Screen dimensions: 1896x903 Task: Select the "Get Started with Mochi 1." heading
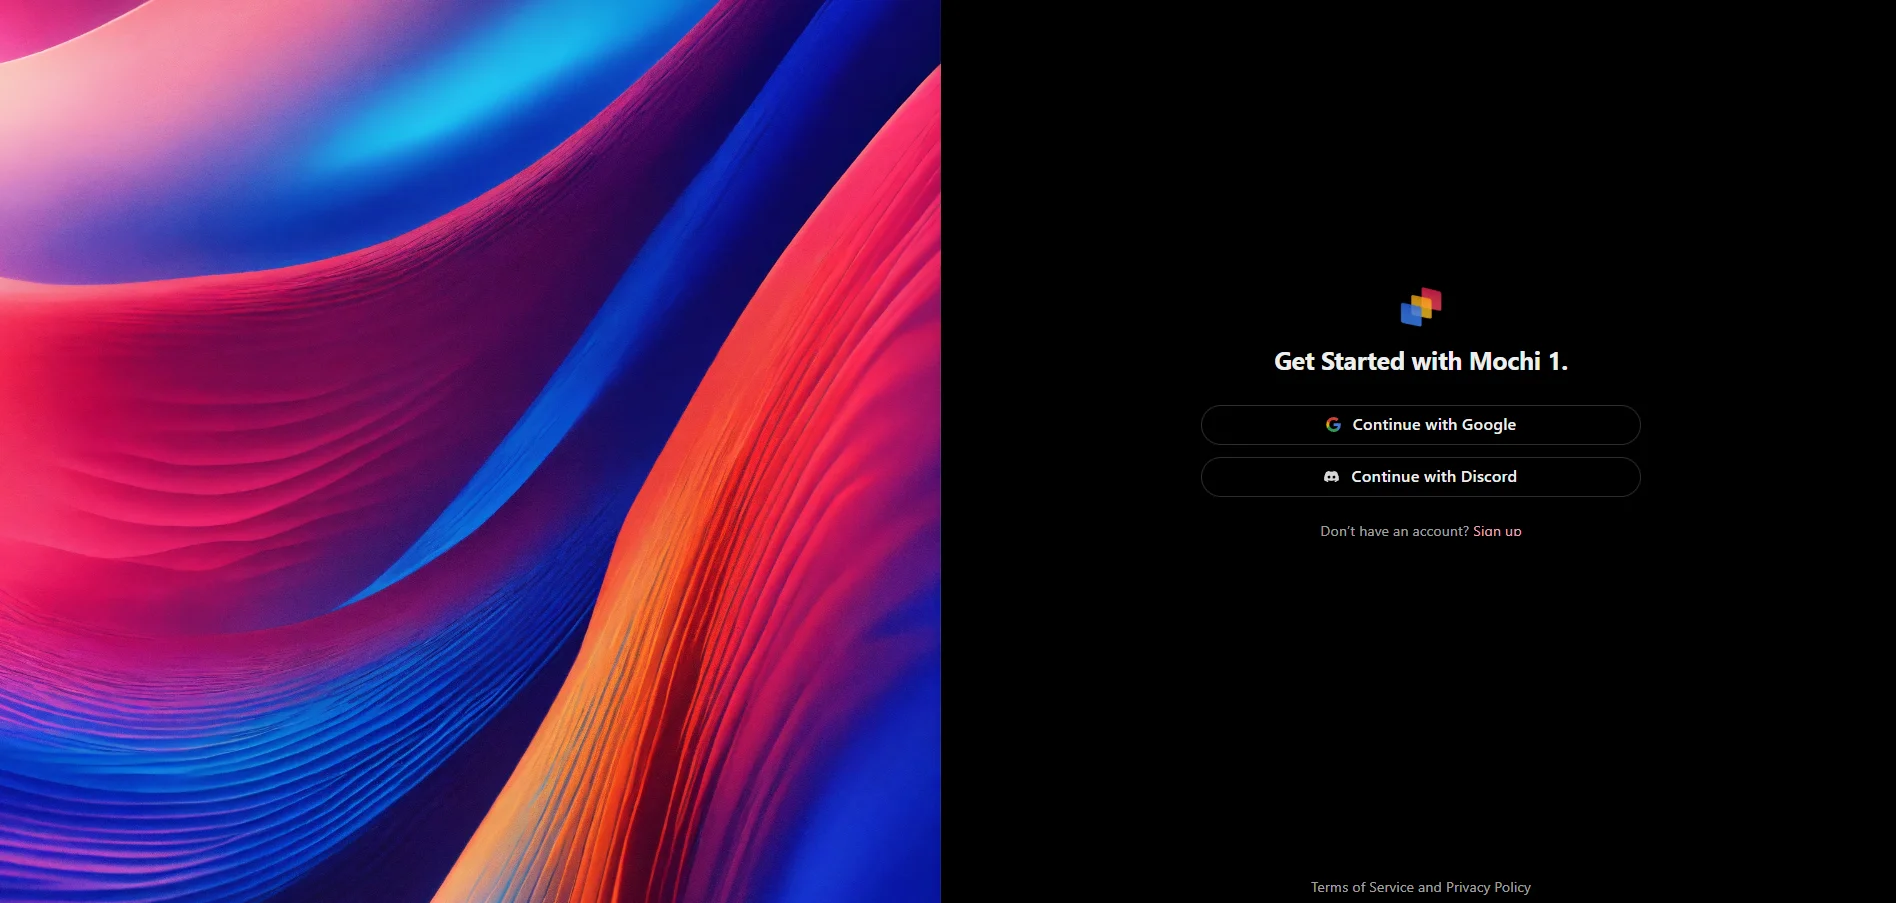[1421, 361]
